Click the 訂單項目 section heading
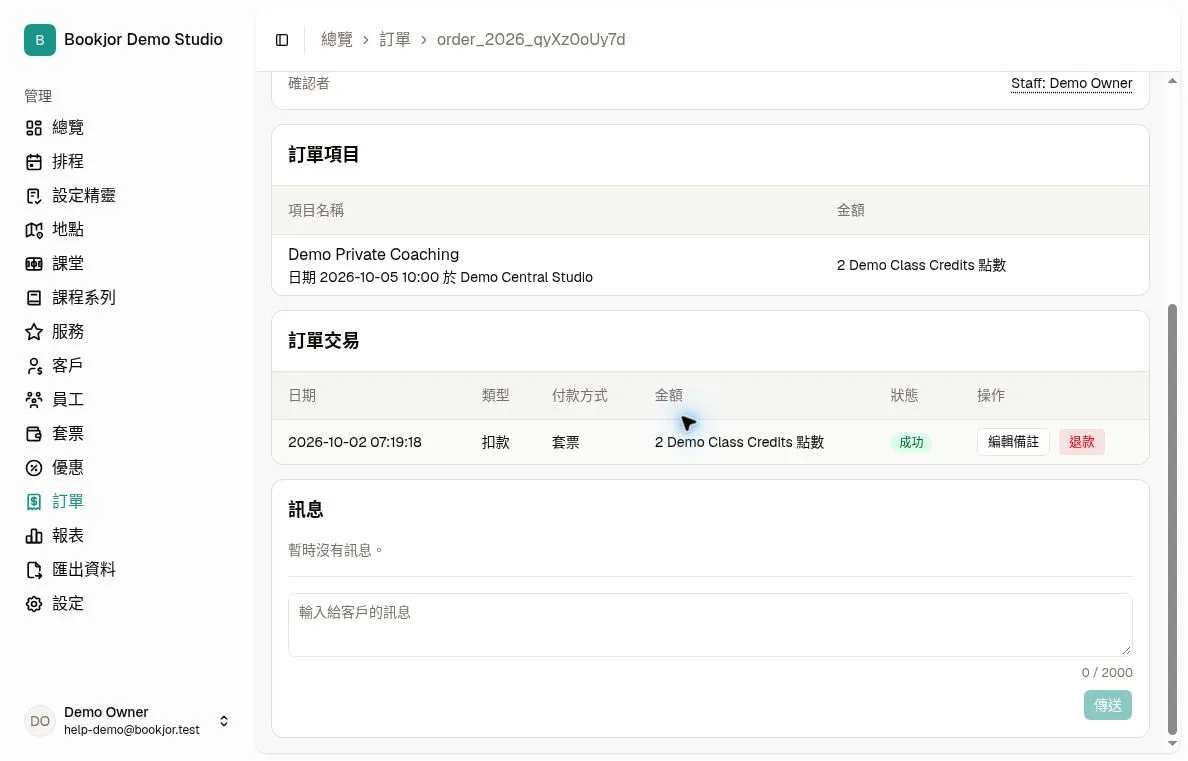The width and height of the screenshot is (1188, 761). click(324, 155)
